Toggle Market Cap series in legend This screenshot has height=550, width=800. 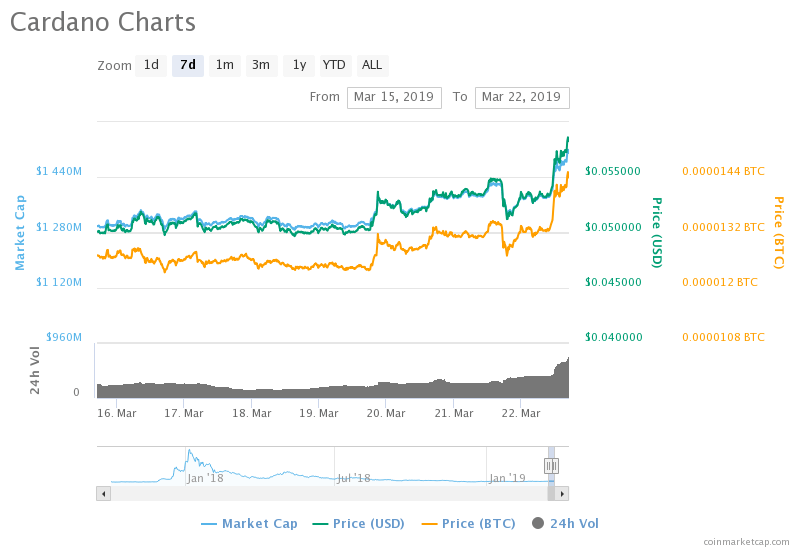coord(249,523)
